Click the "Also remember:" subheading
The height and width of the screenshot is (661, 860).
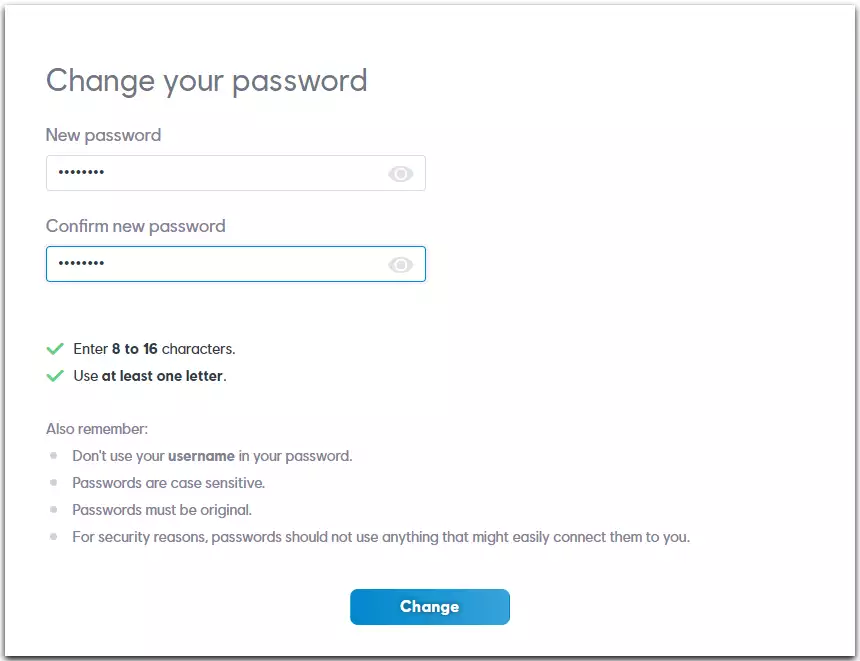click(97, 429)
